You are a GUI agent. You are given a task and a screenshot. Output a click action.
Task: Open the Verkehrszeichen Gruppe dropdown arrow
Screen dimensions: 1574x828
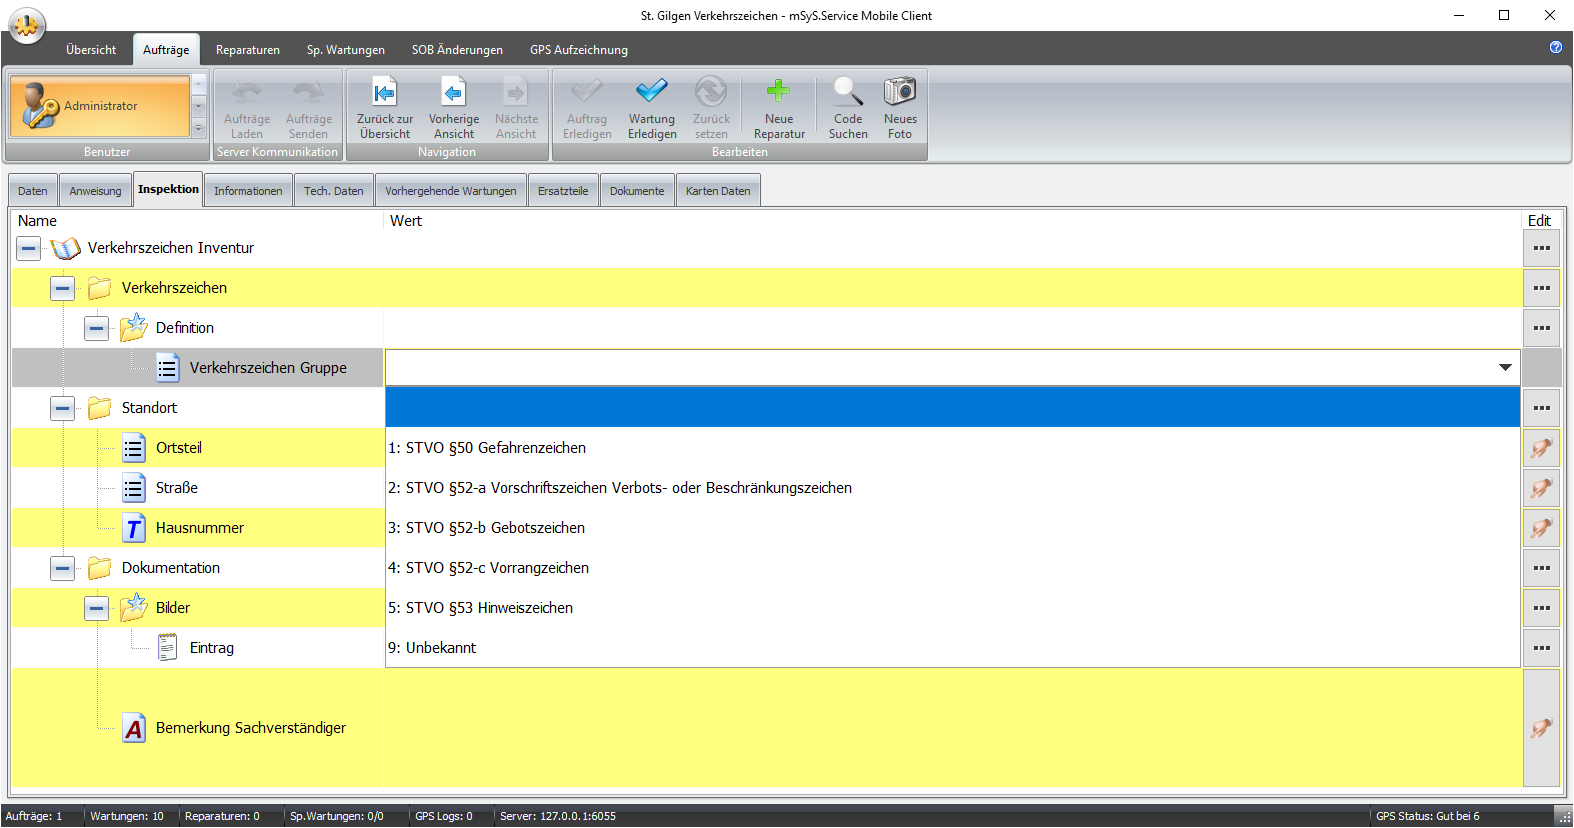point(1504,368)
